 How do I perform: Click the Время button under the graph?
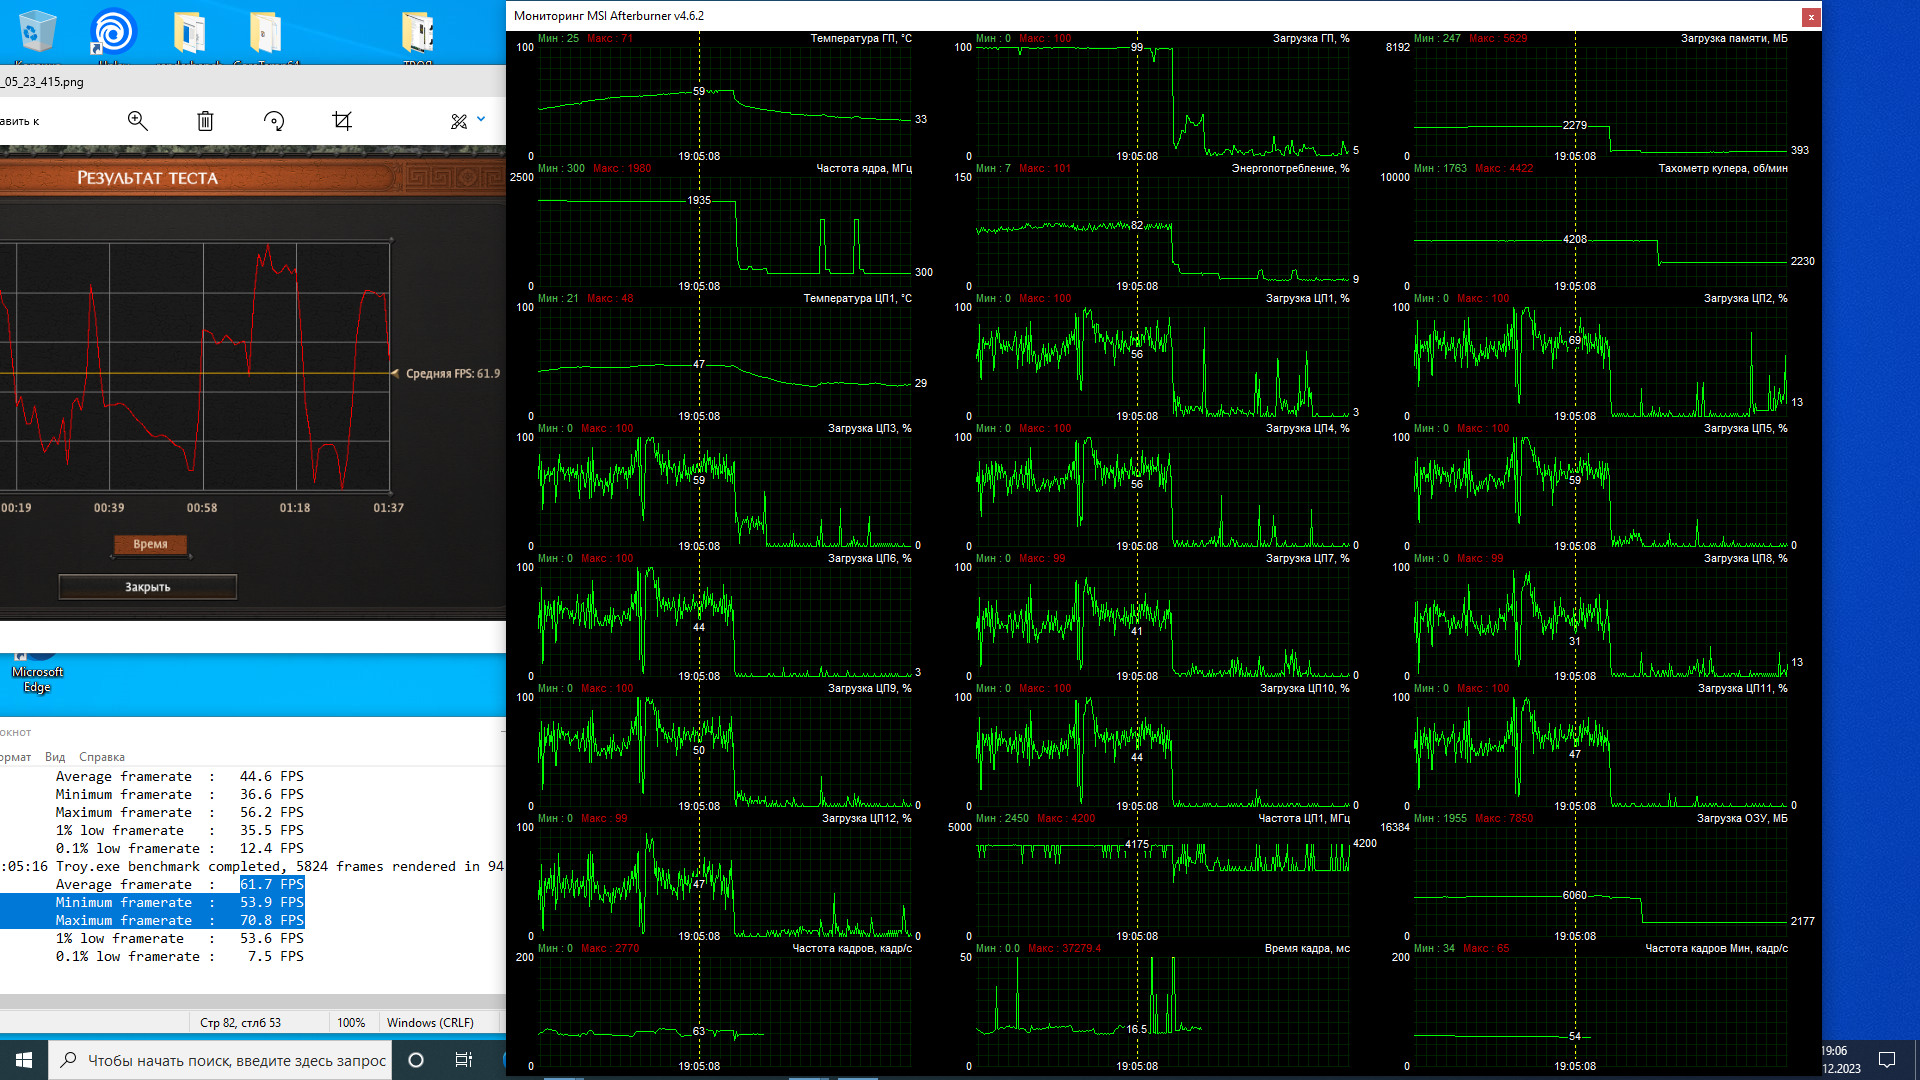150,544
